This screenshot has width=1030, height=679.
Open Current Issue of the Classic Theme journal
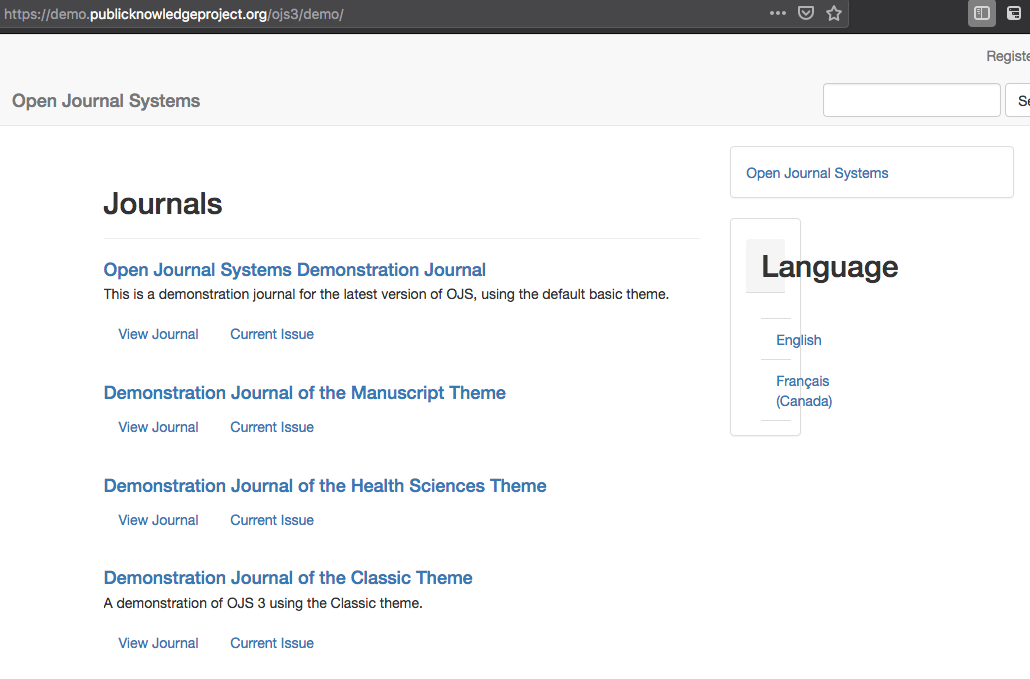(x=271, y=642)
